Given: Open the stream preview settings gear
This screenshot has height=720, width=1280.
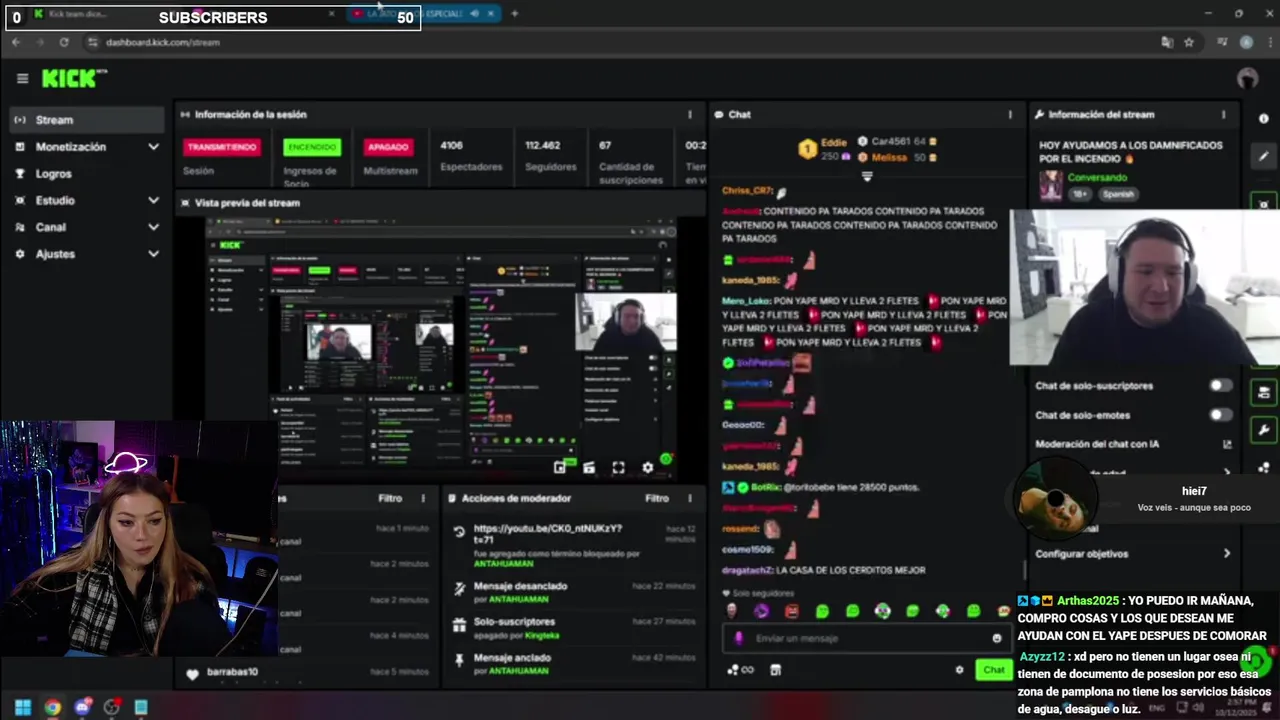Looking at the screenshot, I should (647, 467).
